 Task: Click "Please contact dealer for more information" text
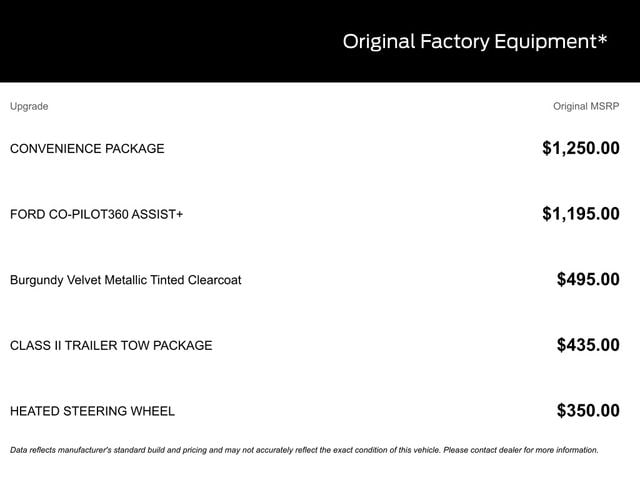521,450
